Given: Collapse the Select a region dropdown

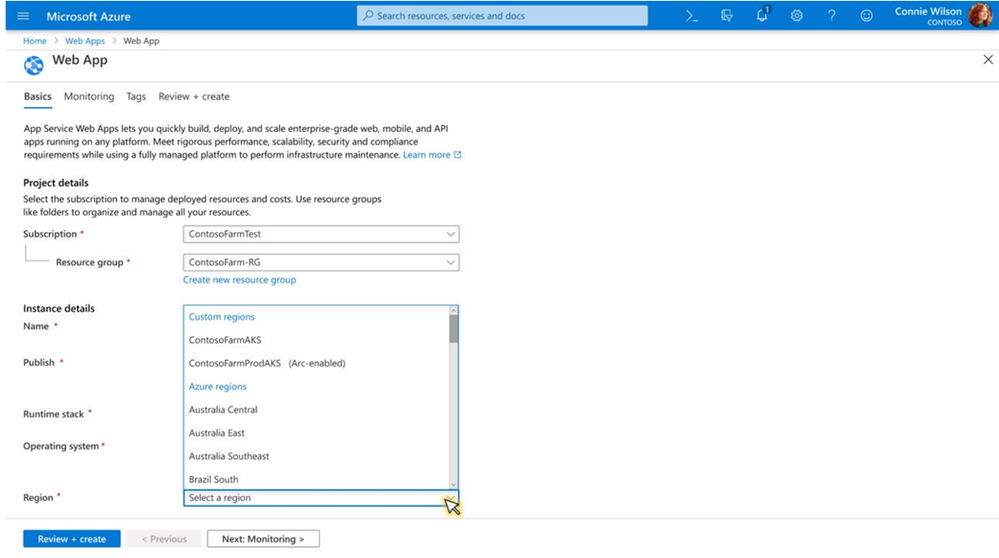Looking at the screenshot, I should [x=321, y=498].
